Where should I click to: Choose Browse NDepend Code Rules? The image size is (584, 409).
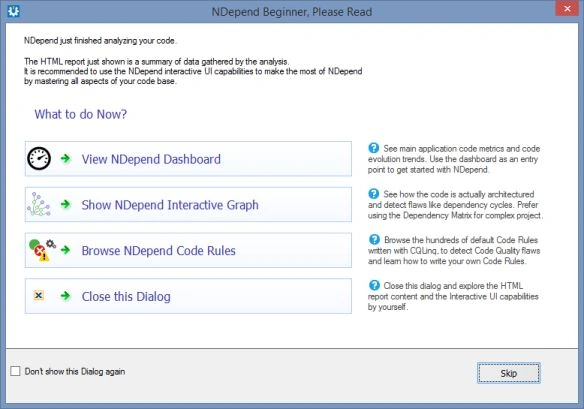tap(188, 250)
